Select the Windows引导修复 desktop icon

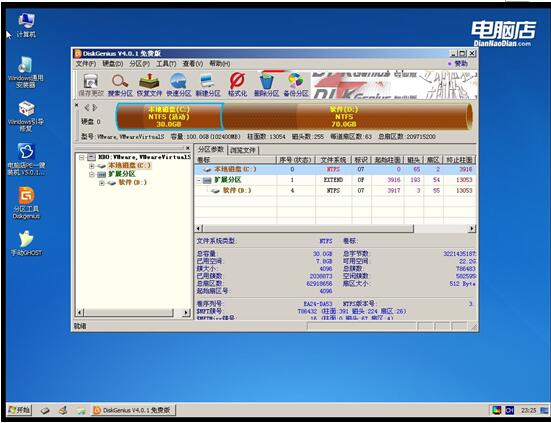point(26,116)
